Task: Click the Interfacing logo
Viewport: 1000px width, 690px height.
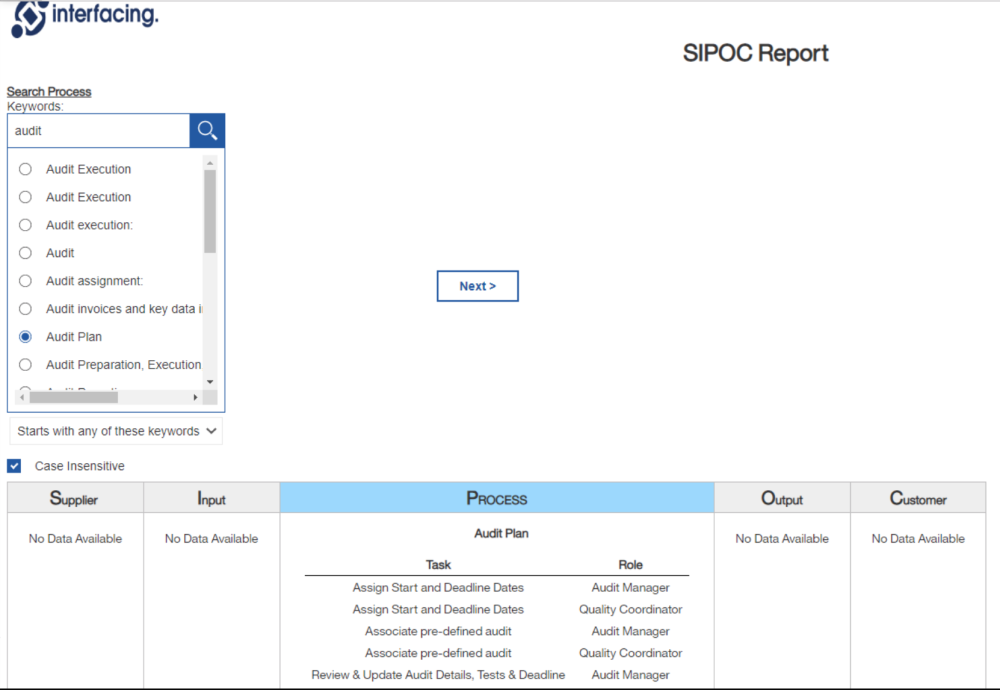Action: (85, 18)
